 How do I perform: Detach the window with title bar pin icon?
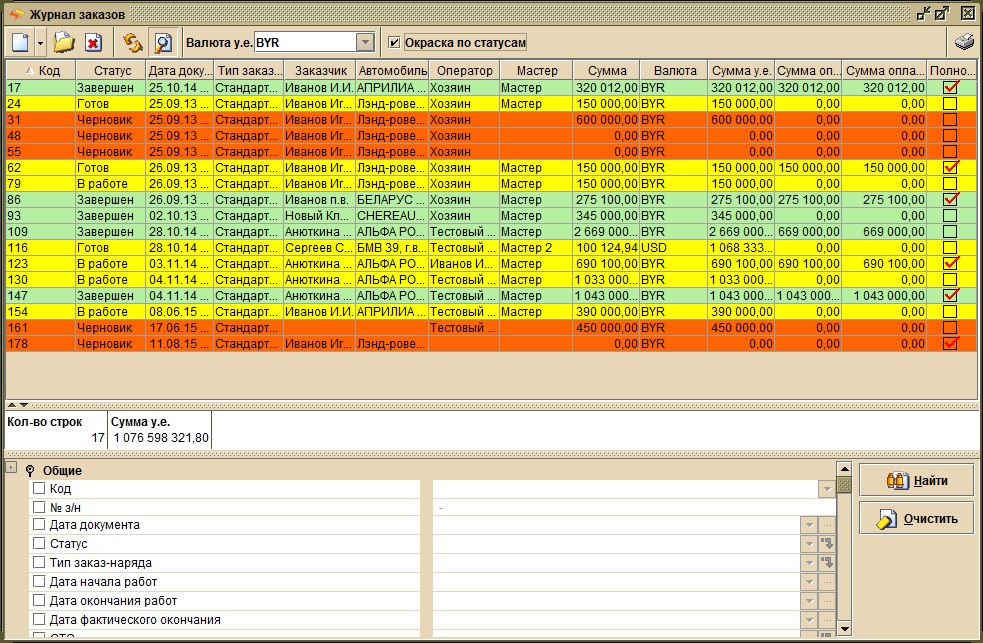coord(923,13)
